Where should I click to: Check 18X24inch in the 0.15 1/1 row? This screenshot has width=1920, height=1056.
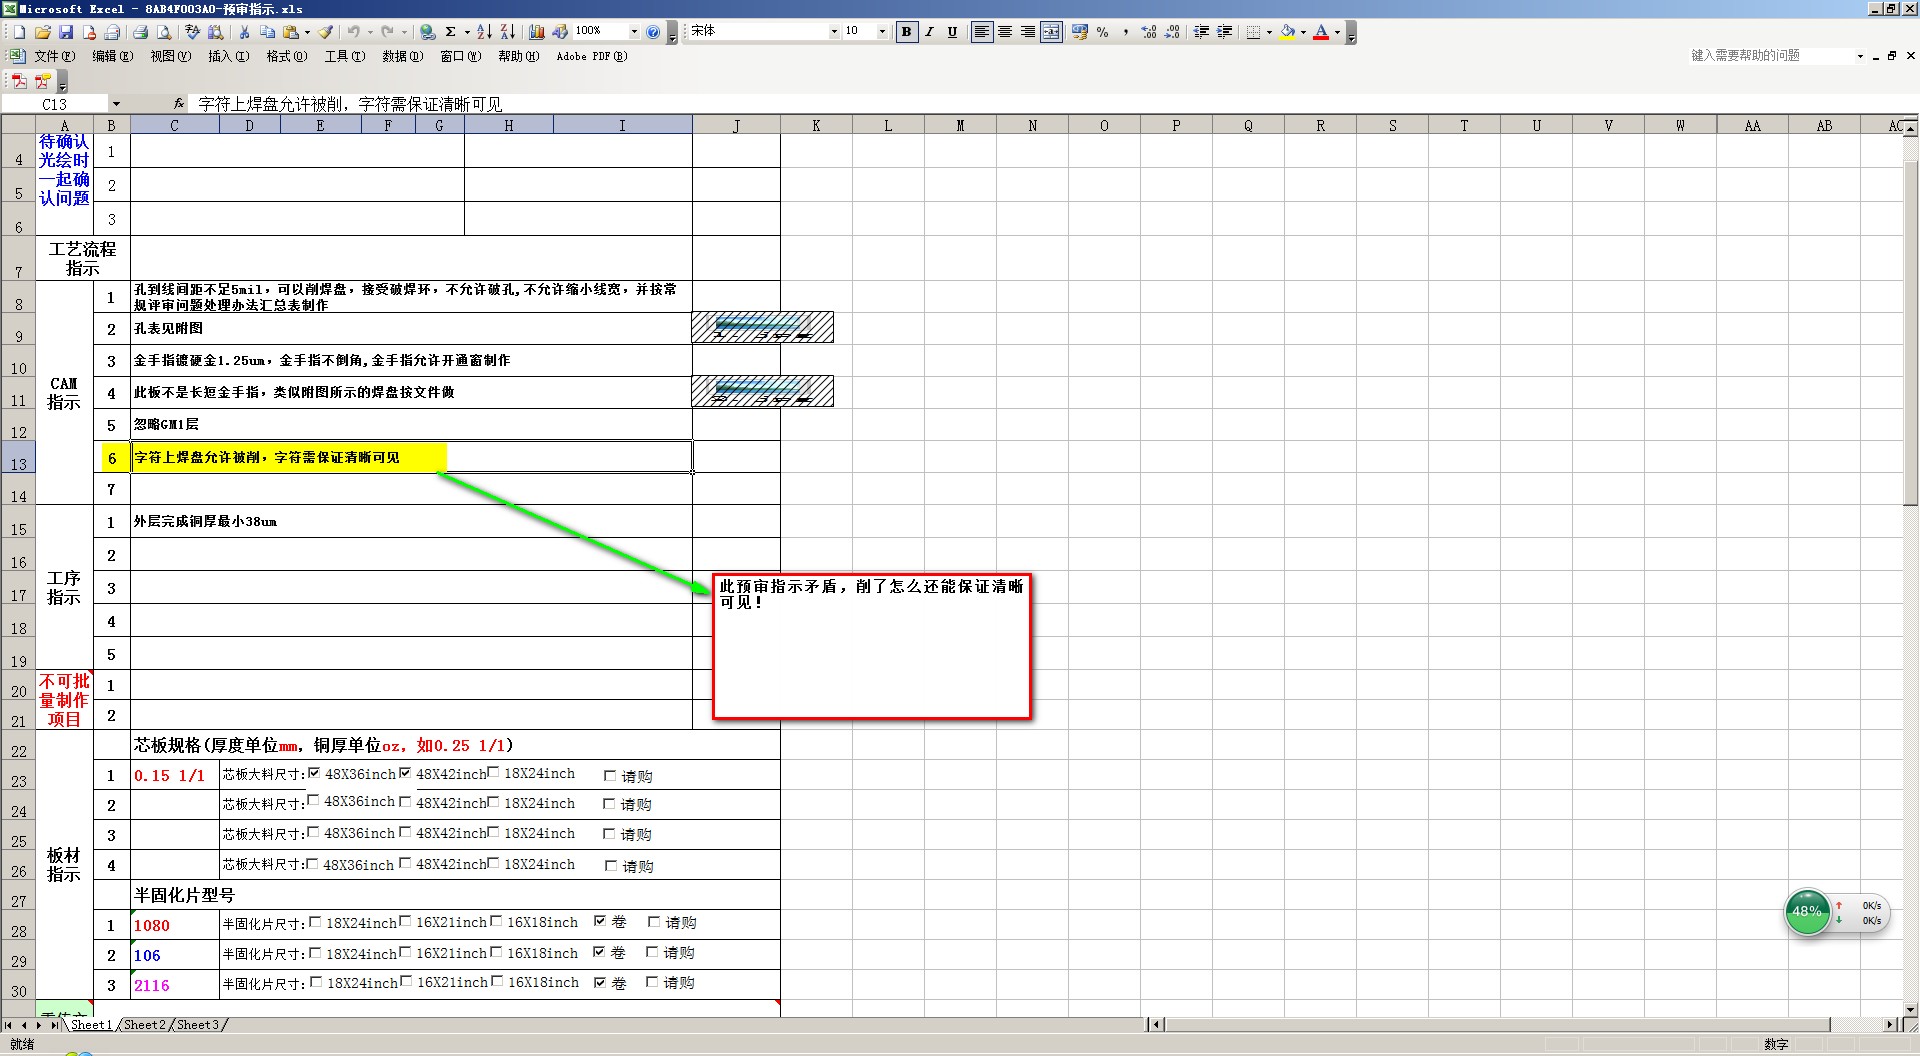coord(493,772)
